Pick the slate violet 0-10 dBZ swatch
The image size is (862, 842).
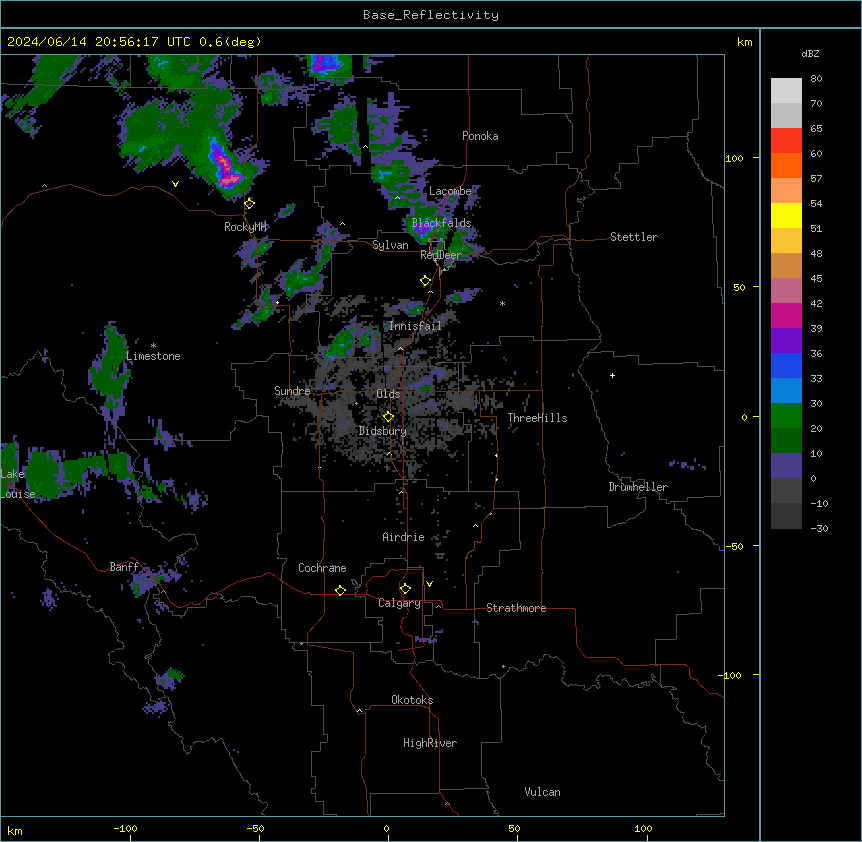tap(786, 466)
